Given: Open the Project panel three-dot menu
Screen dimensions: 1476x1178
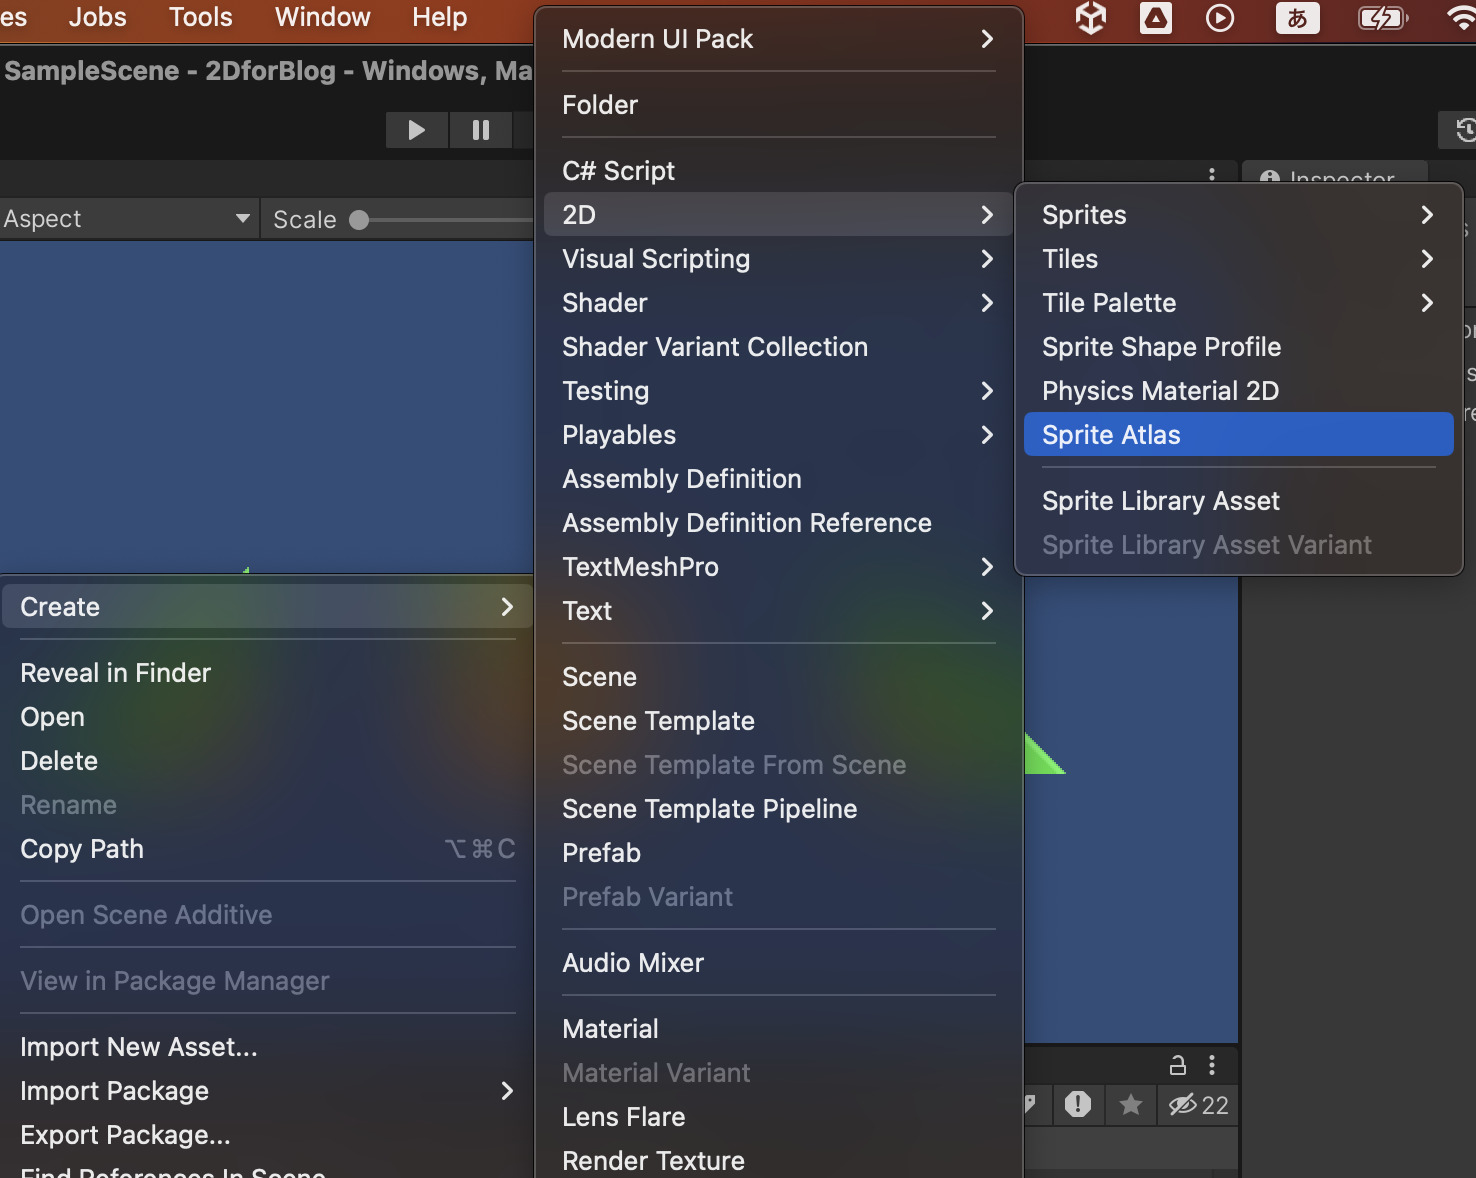Looking at the screenshot, I should pyautogui.click(x=1212, y=1065).
